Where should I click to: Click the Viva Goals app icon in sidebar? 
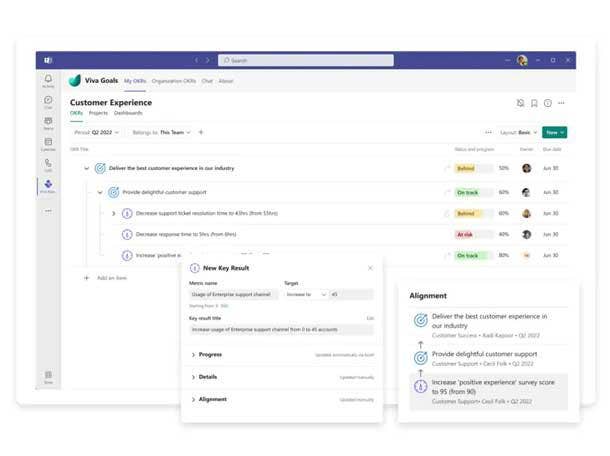(x=48, y=186)
